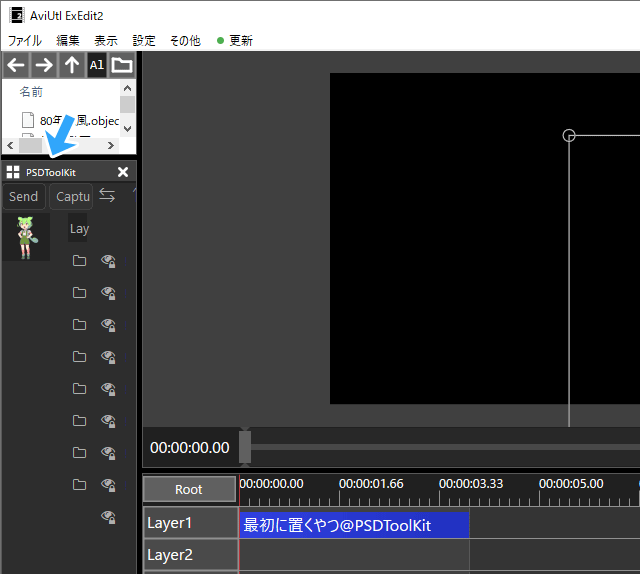Click the file list scroll left arrow
This screenshot has height=574, width=640.
click(10, 145)
